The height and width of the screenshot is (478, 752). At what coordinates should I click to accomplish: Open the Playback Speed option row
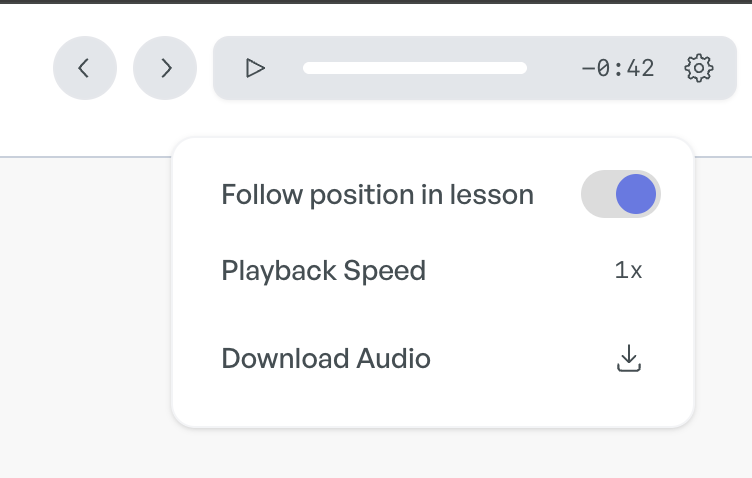point(432,270)
